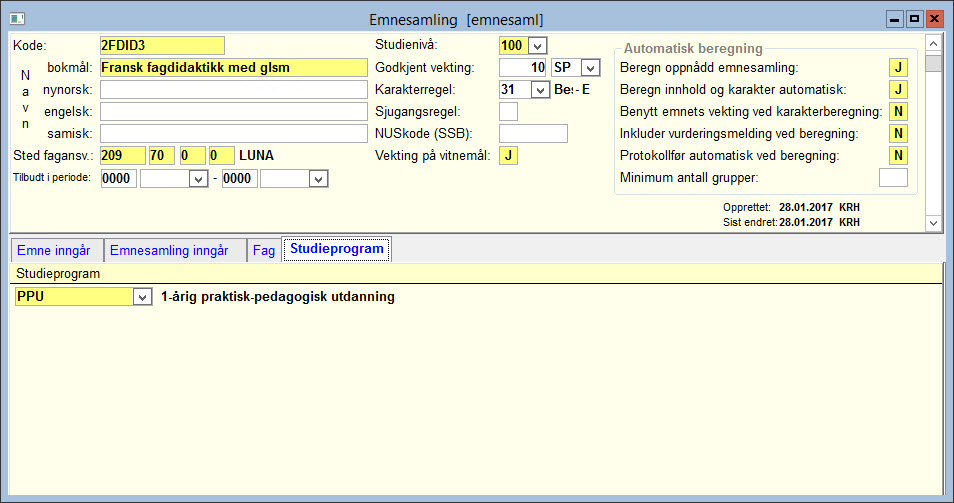Click the NUSkode (SSB) field
Screen dimensions: 954x503
[x=534, y=134]
